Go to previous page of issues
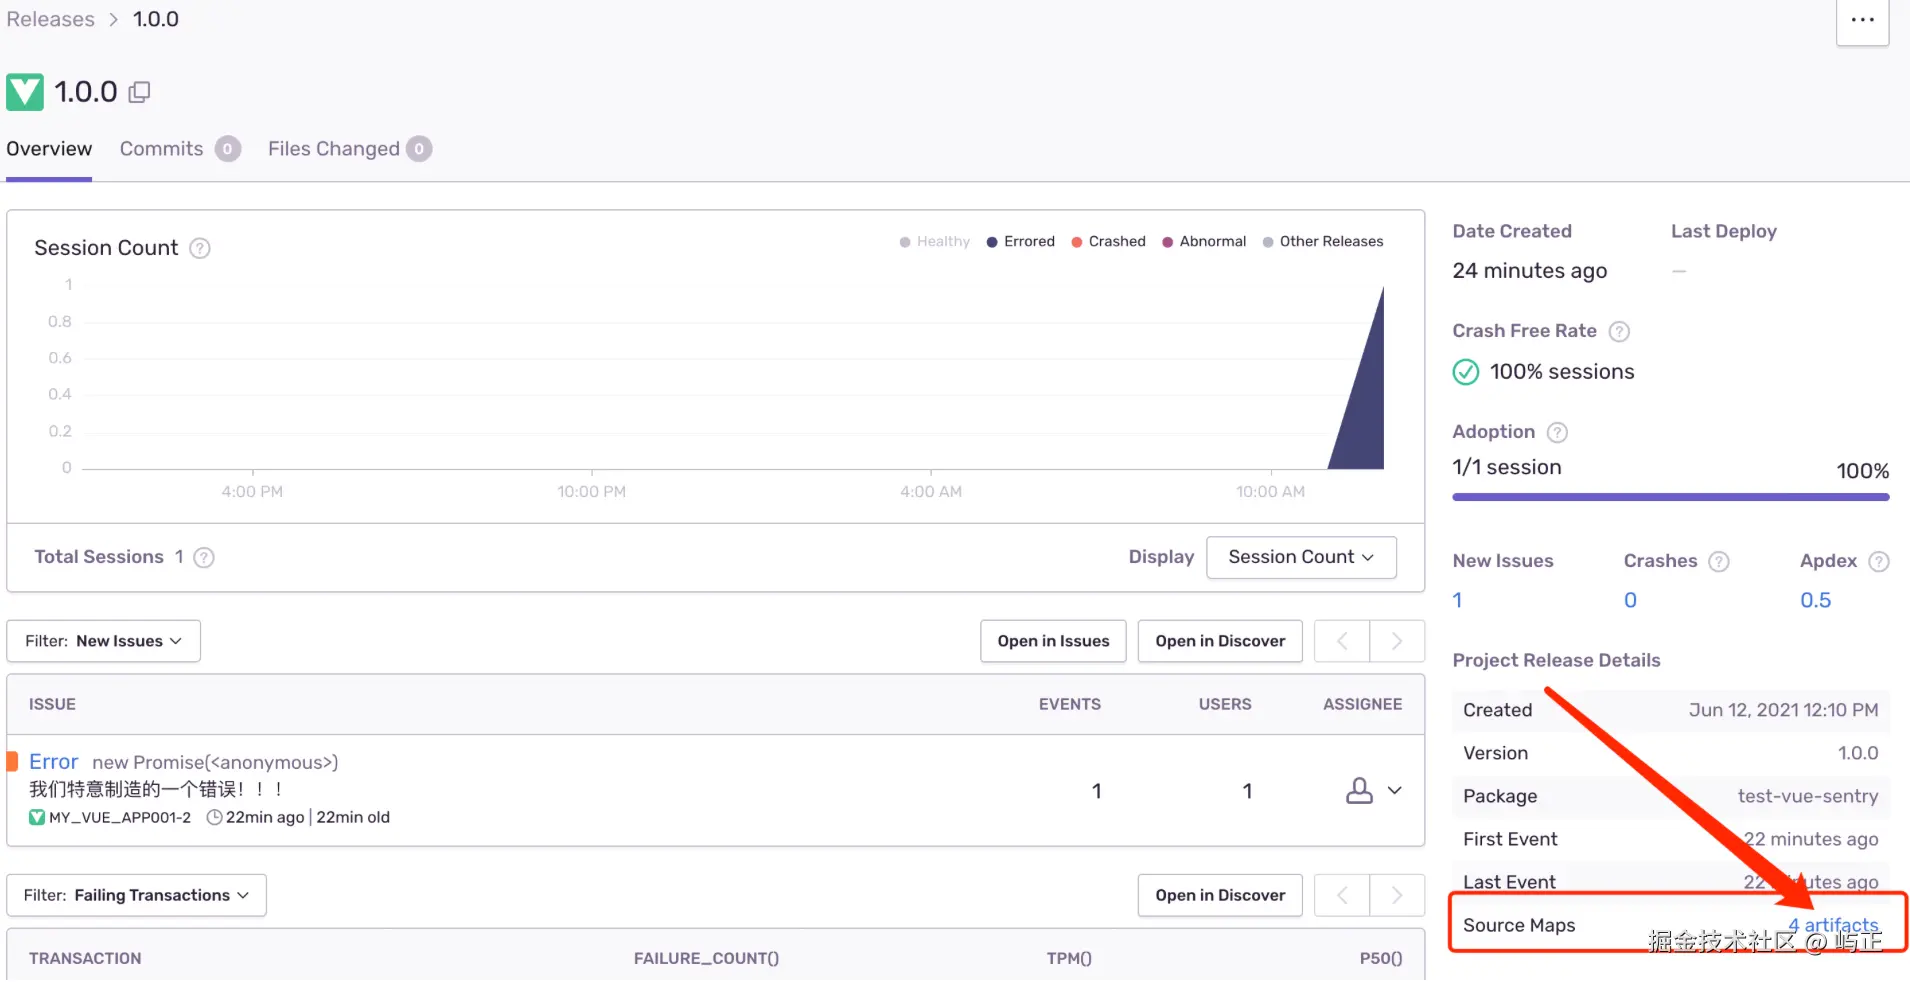Viewport: 1910px width, 982px height. (x=1342, y=641)
